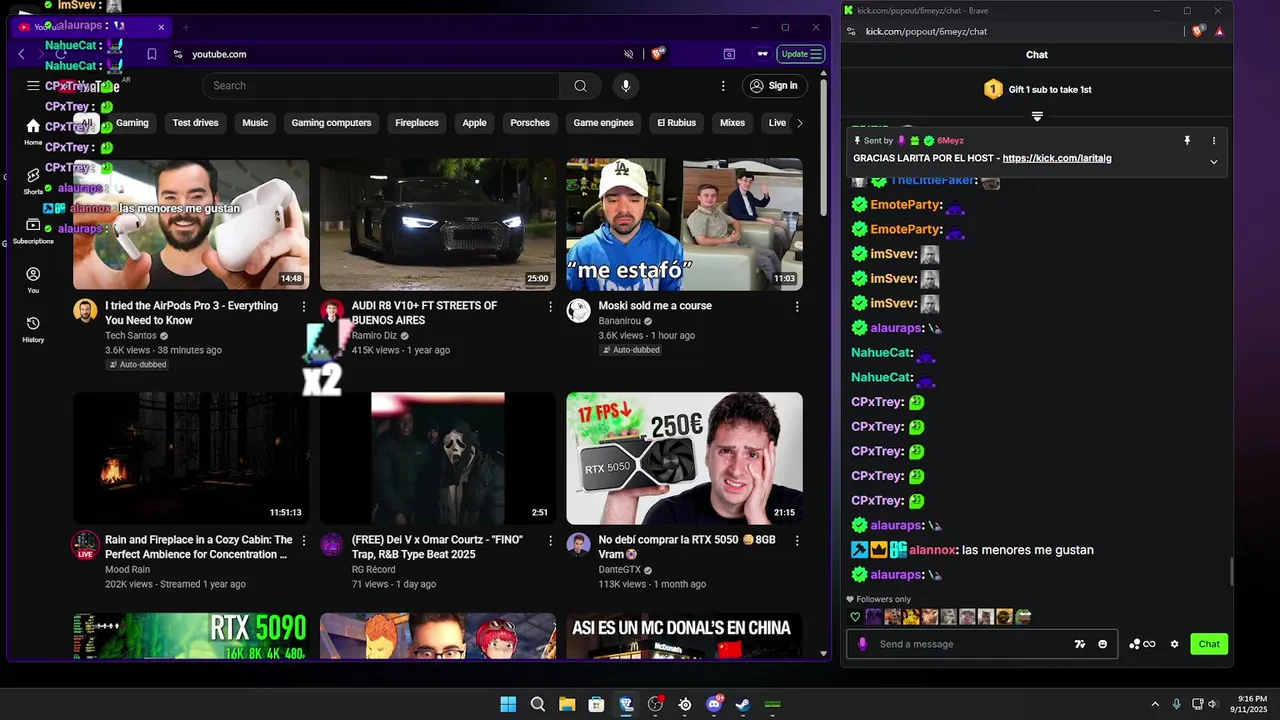Open Windows taskbar search
1280x720 pixels.
pos(538,704)
